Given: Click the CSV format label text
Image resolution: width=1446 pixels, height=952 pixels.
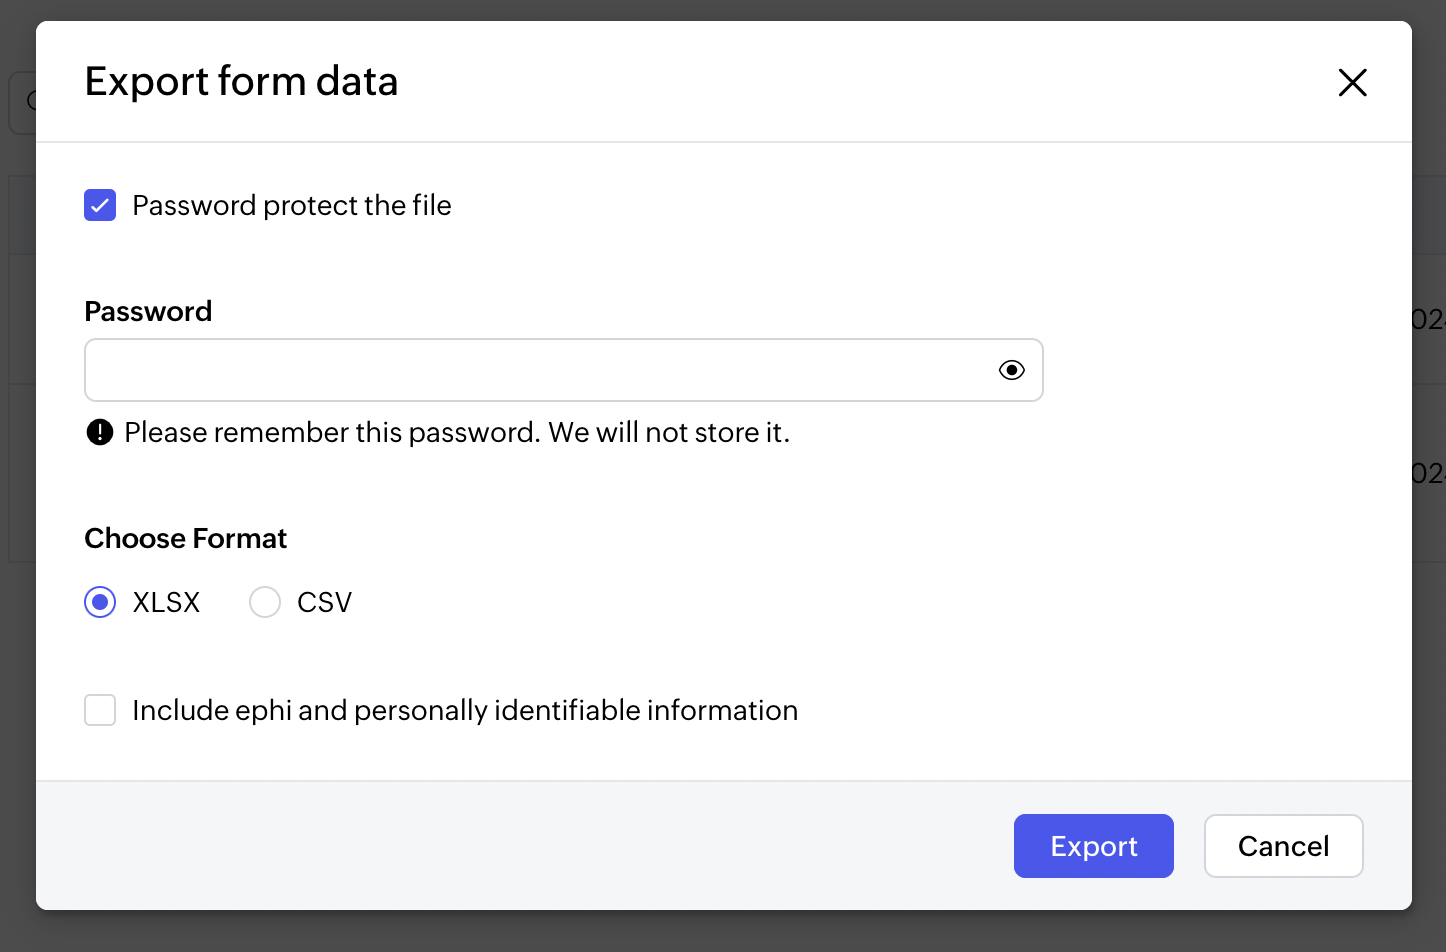Looking at the screenshot, I should point(324,602).
